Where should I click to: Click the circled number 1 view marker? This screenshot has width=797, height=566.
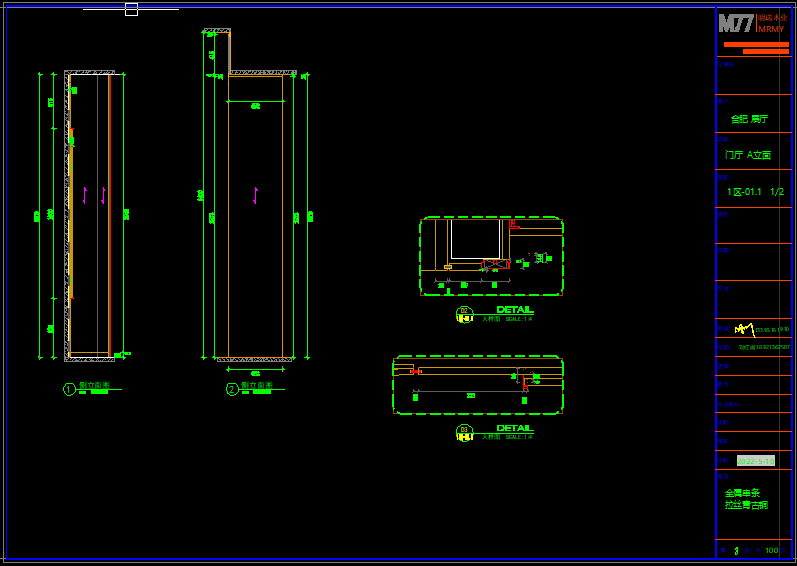pyautogui.click(x=69, y=389)
